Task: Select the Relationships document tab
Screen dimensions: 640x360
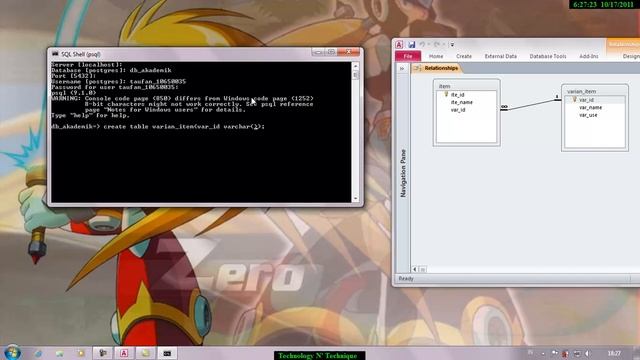Action: click(x=437, y=68)
